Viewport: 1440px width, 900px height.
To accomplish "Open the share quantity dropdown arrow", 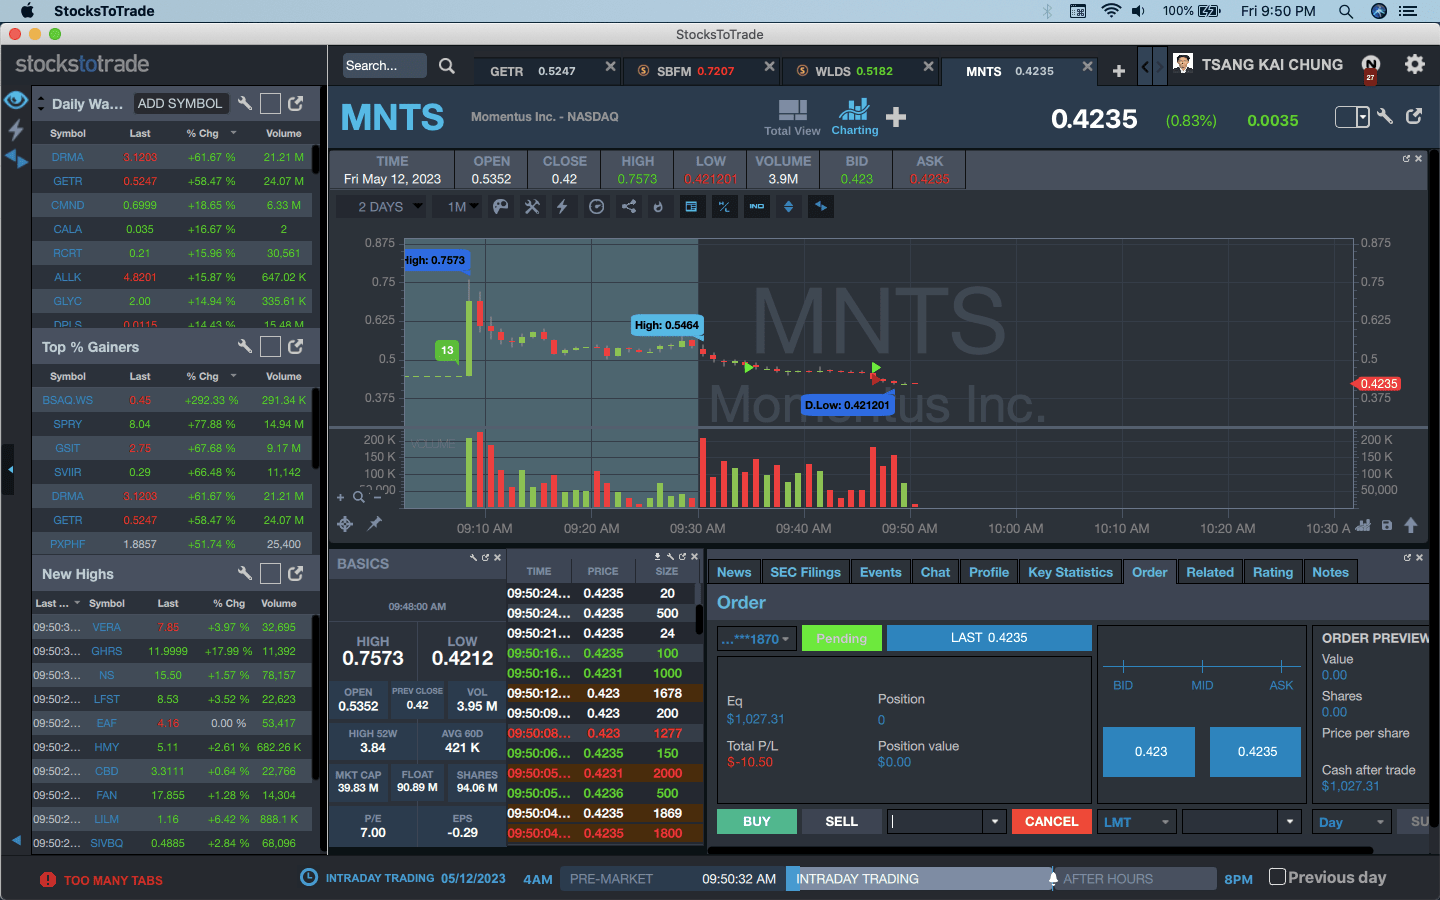I will pos(994,822).
